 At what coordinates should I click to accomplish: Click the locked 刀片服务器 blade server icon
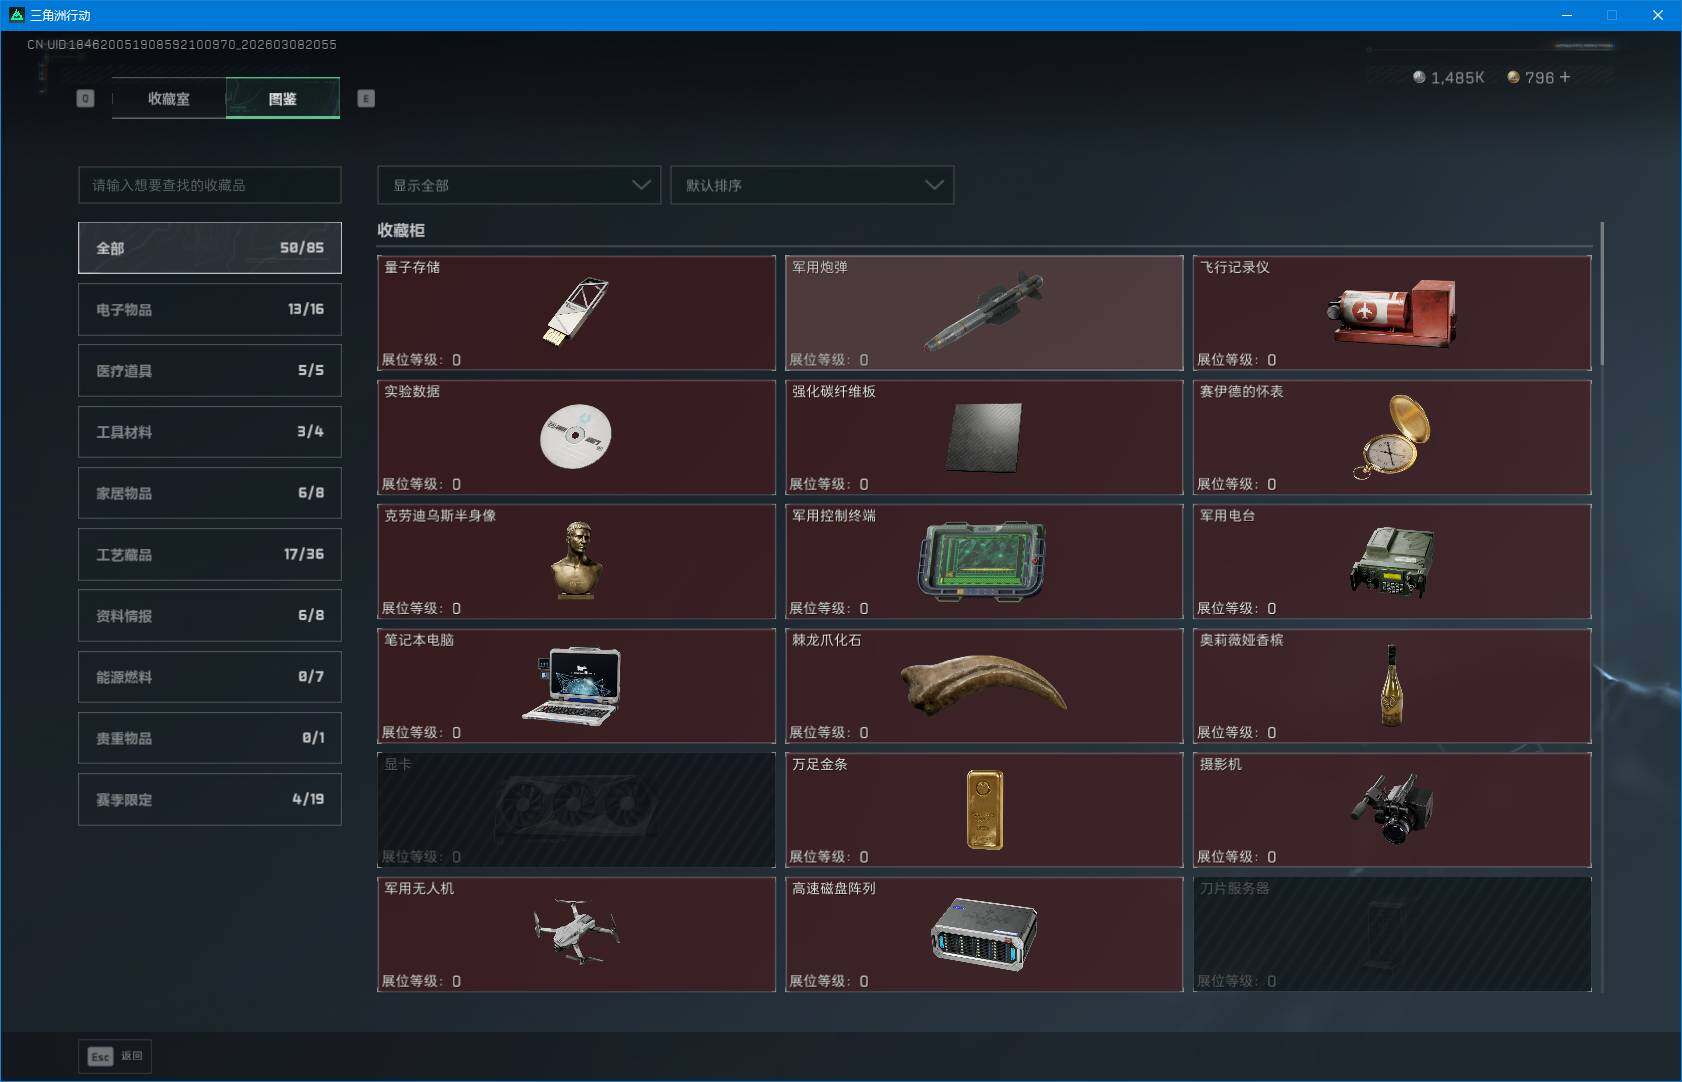click(x=1386, y=935)
